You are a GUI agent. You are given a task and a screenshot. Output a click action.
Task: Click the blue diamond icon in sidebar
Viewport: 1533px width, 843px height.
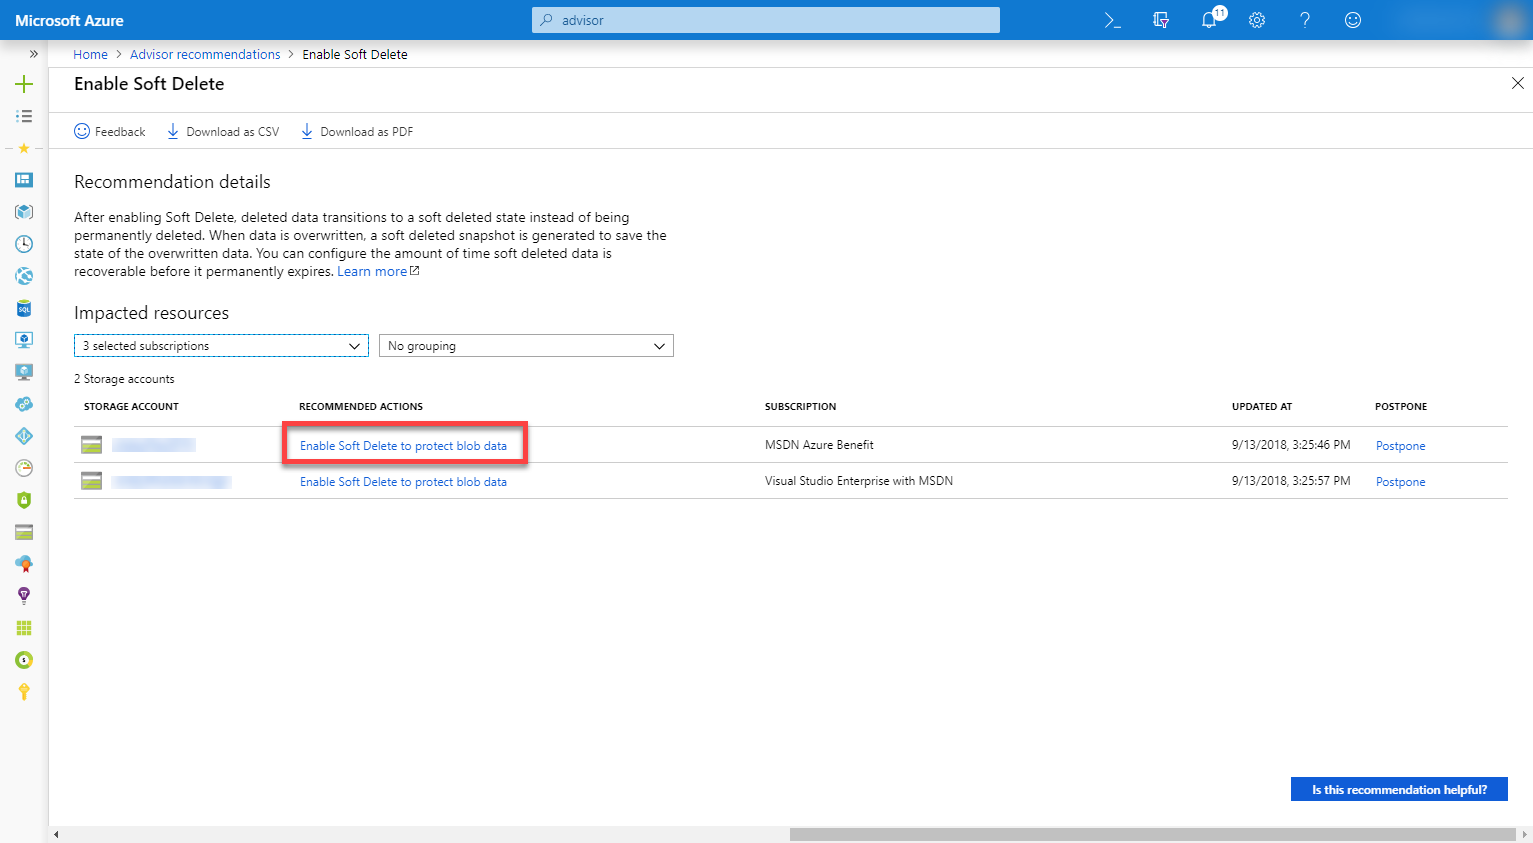click(24, 436)
